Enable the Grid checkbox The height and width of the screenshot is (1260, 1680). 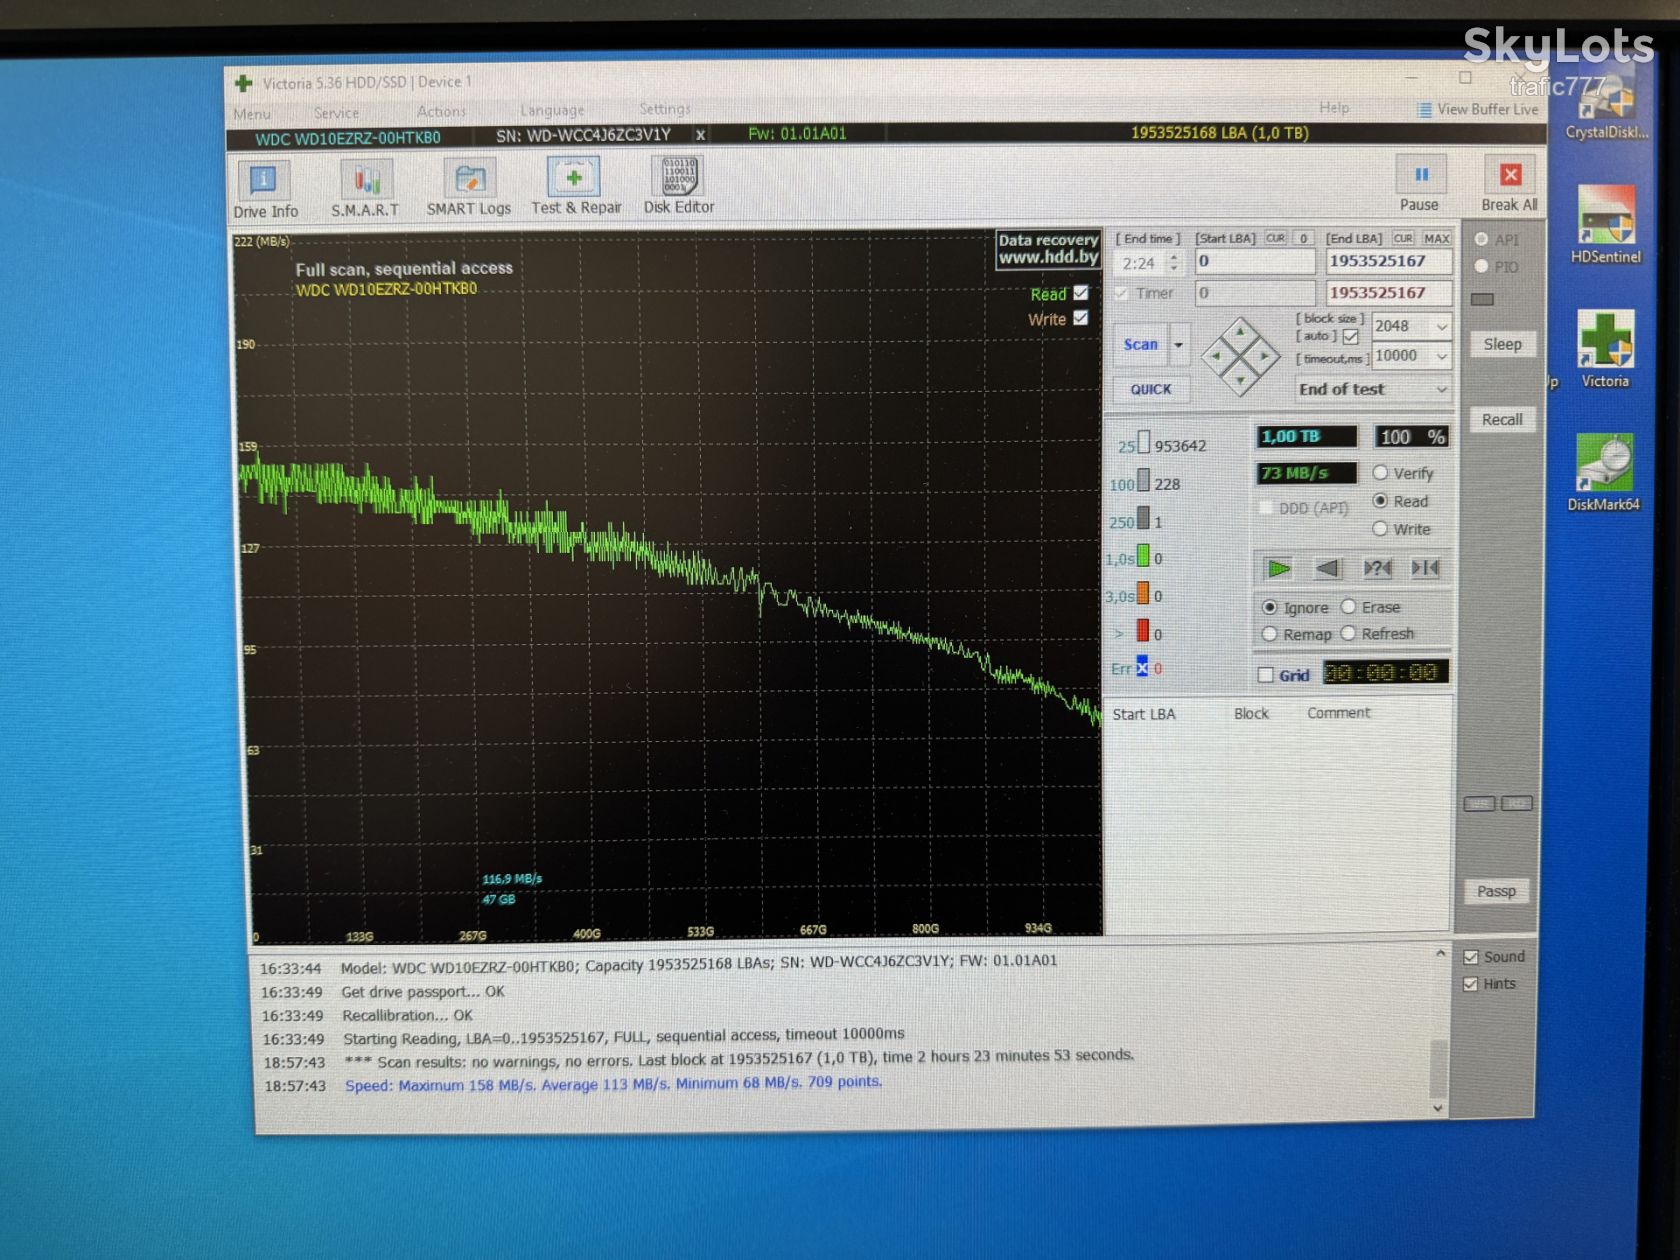tap(1266, 675)
